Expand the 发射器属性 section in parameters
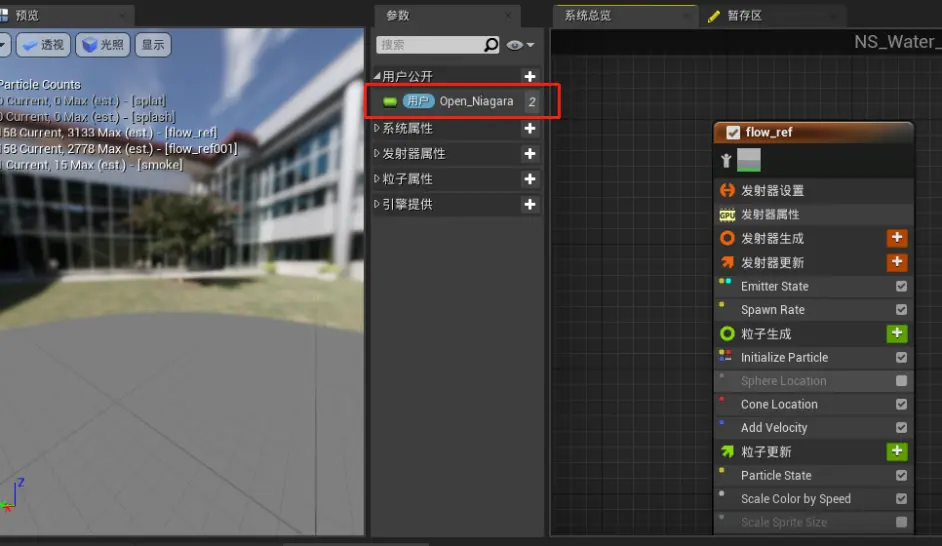The height and width of the screenshot is (546, 942). pyautogui.click(x=377, y=154)
